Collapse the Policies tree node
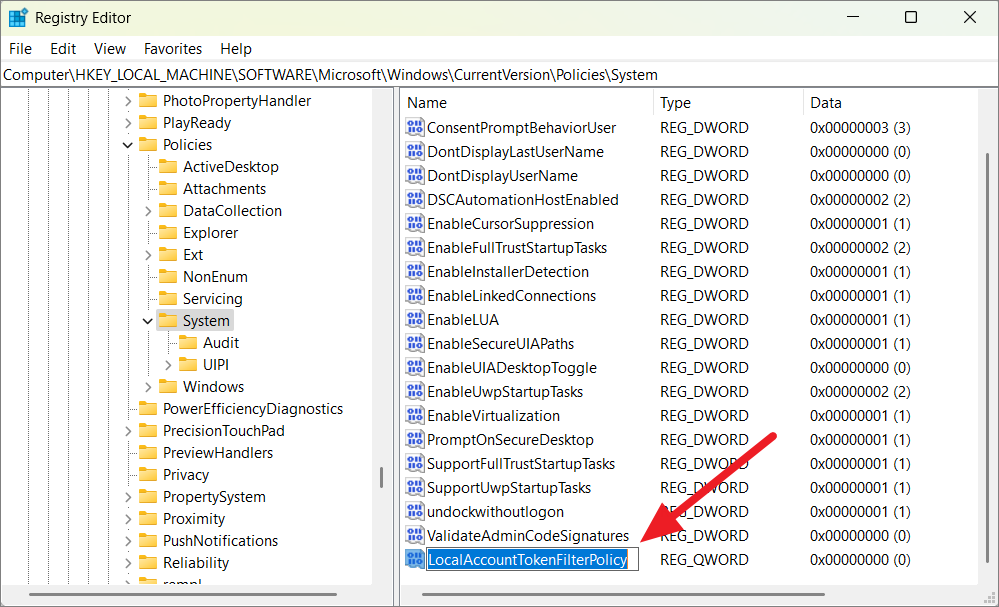The height and width of the screenshot is (607, 999). [127, 145]
